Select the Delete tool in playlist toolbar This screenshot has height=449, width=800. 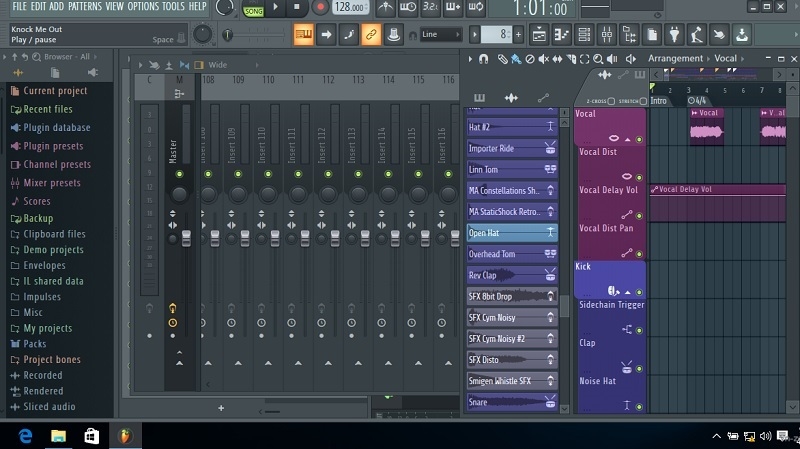530,59
